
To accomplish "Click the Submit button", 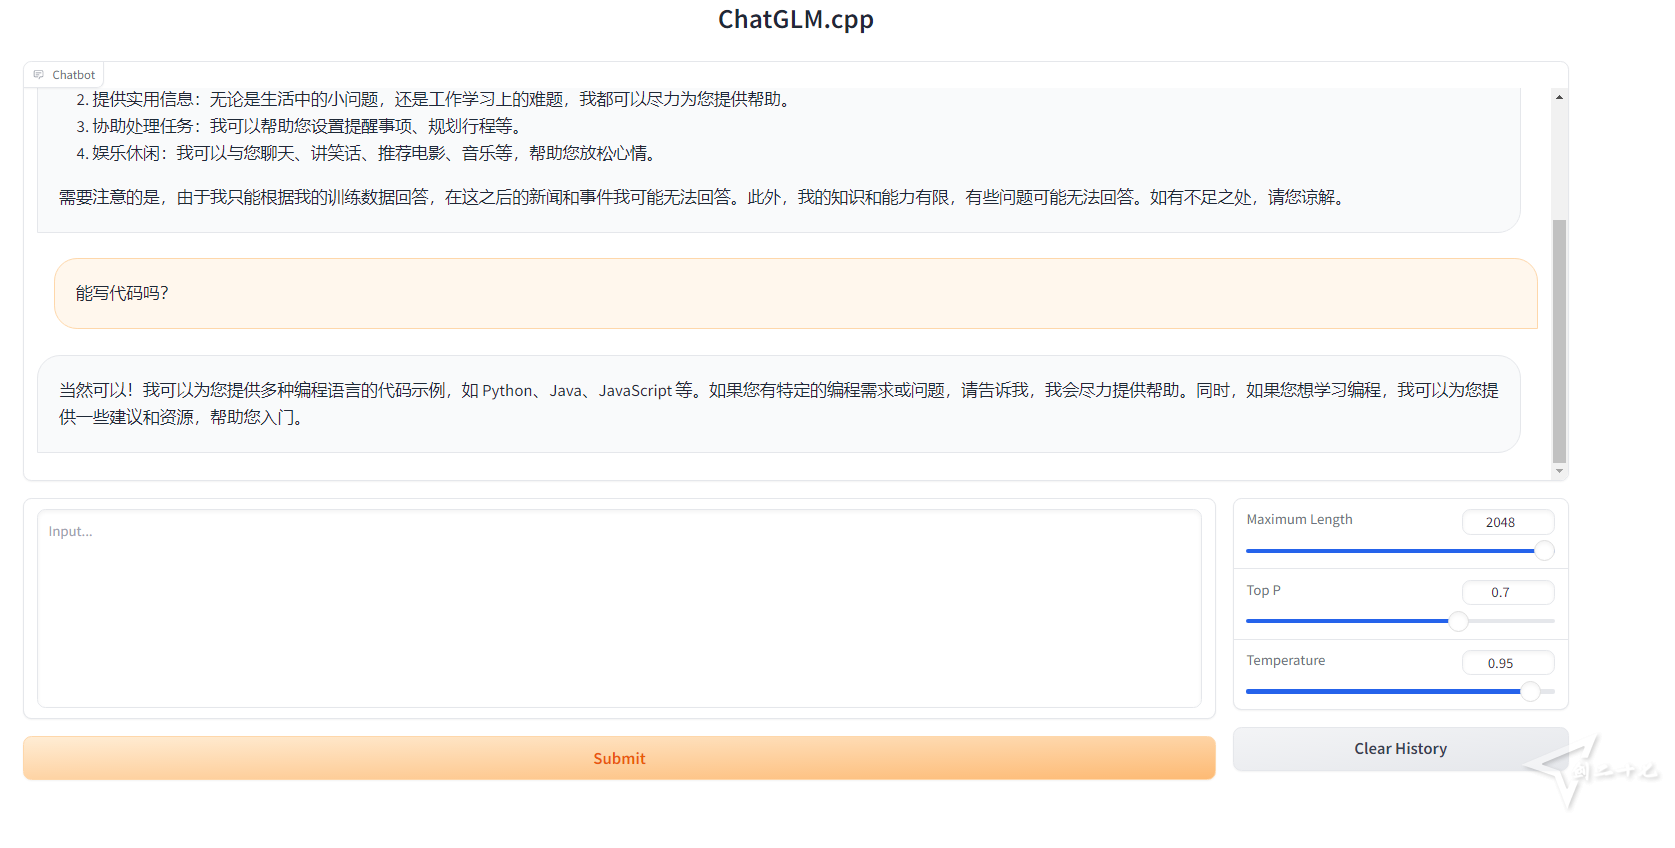I will [x=619, y=758].
